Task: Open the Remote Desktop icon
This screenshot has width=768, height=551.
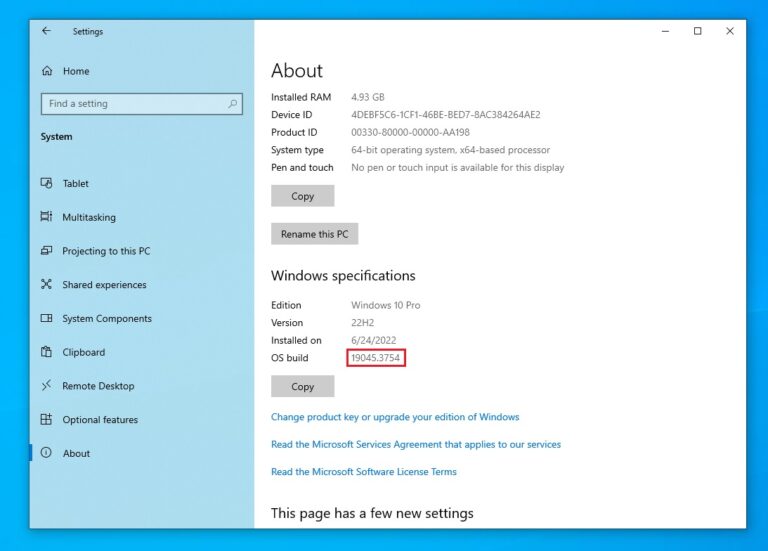Action: pos(46,386)
